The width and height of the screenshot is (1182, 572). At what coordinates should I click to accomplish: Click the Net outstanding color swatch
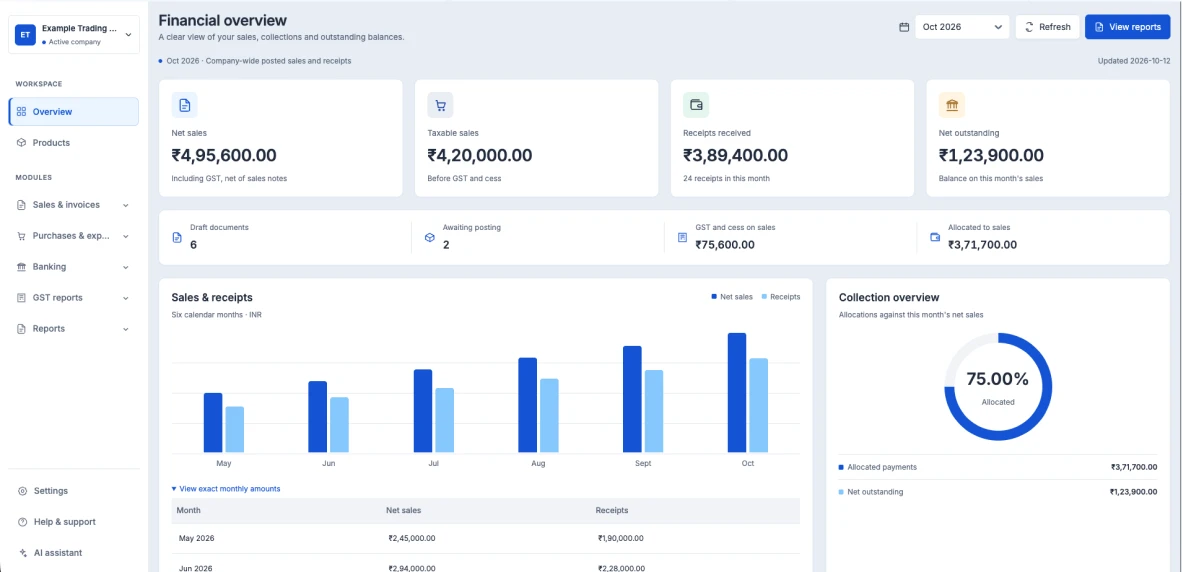841,491
